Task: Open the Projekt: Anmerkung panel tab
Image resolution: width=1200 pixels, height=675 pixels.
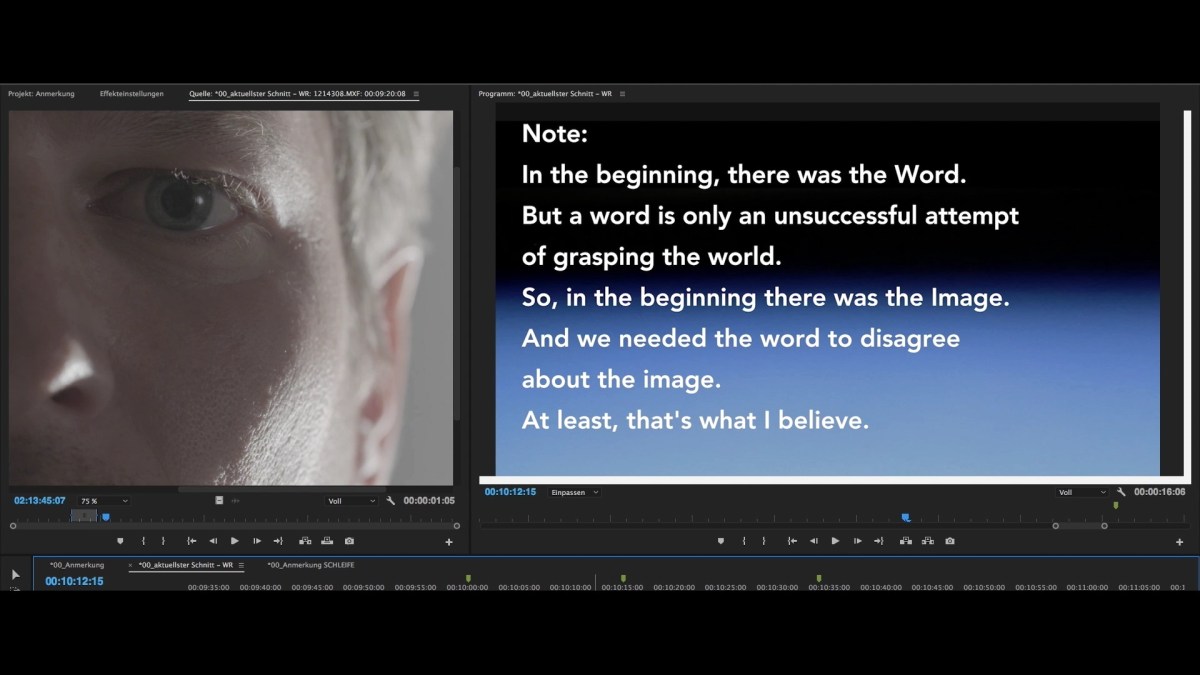Action: click(x=41, y=94)
